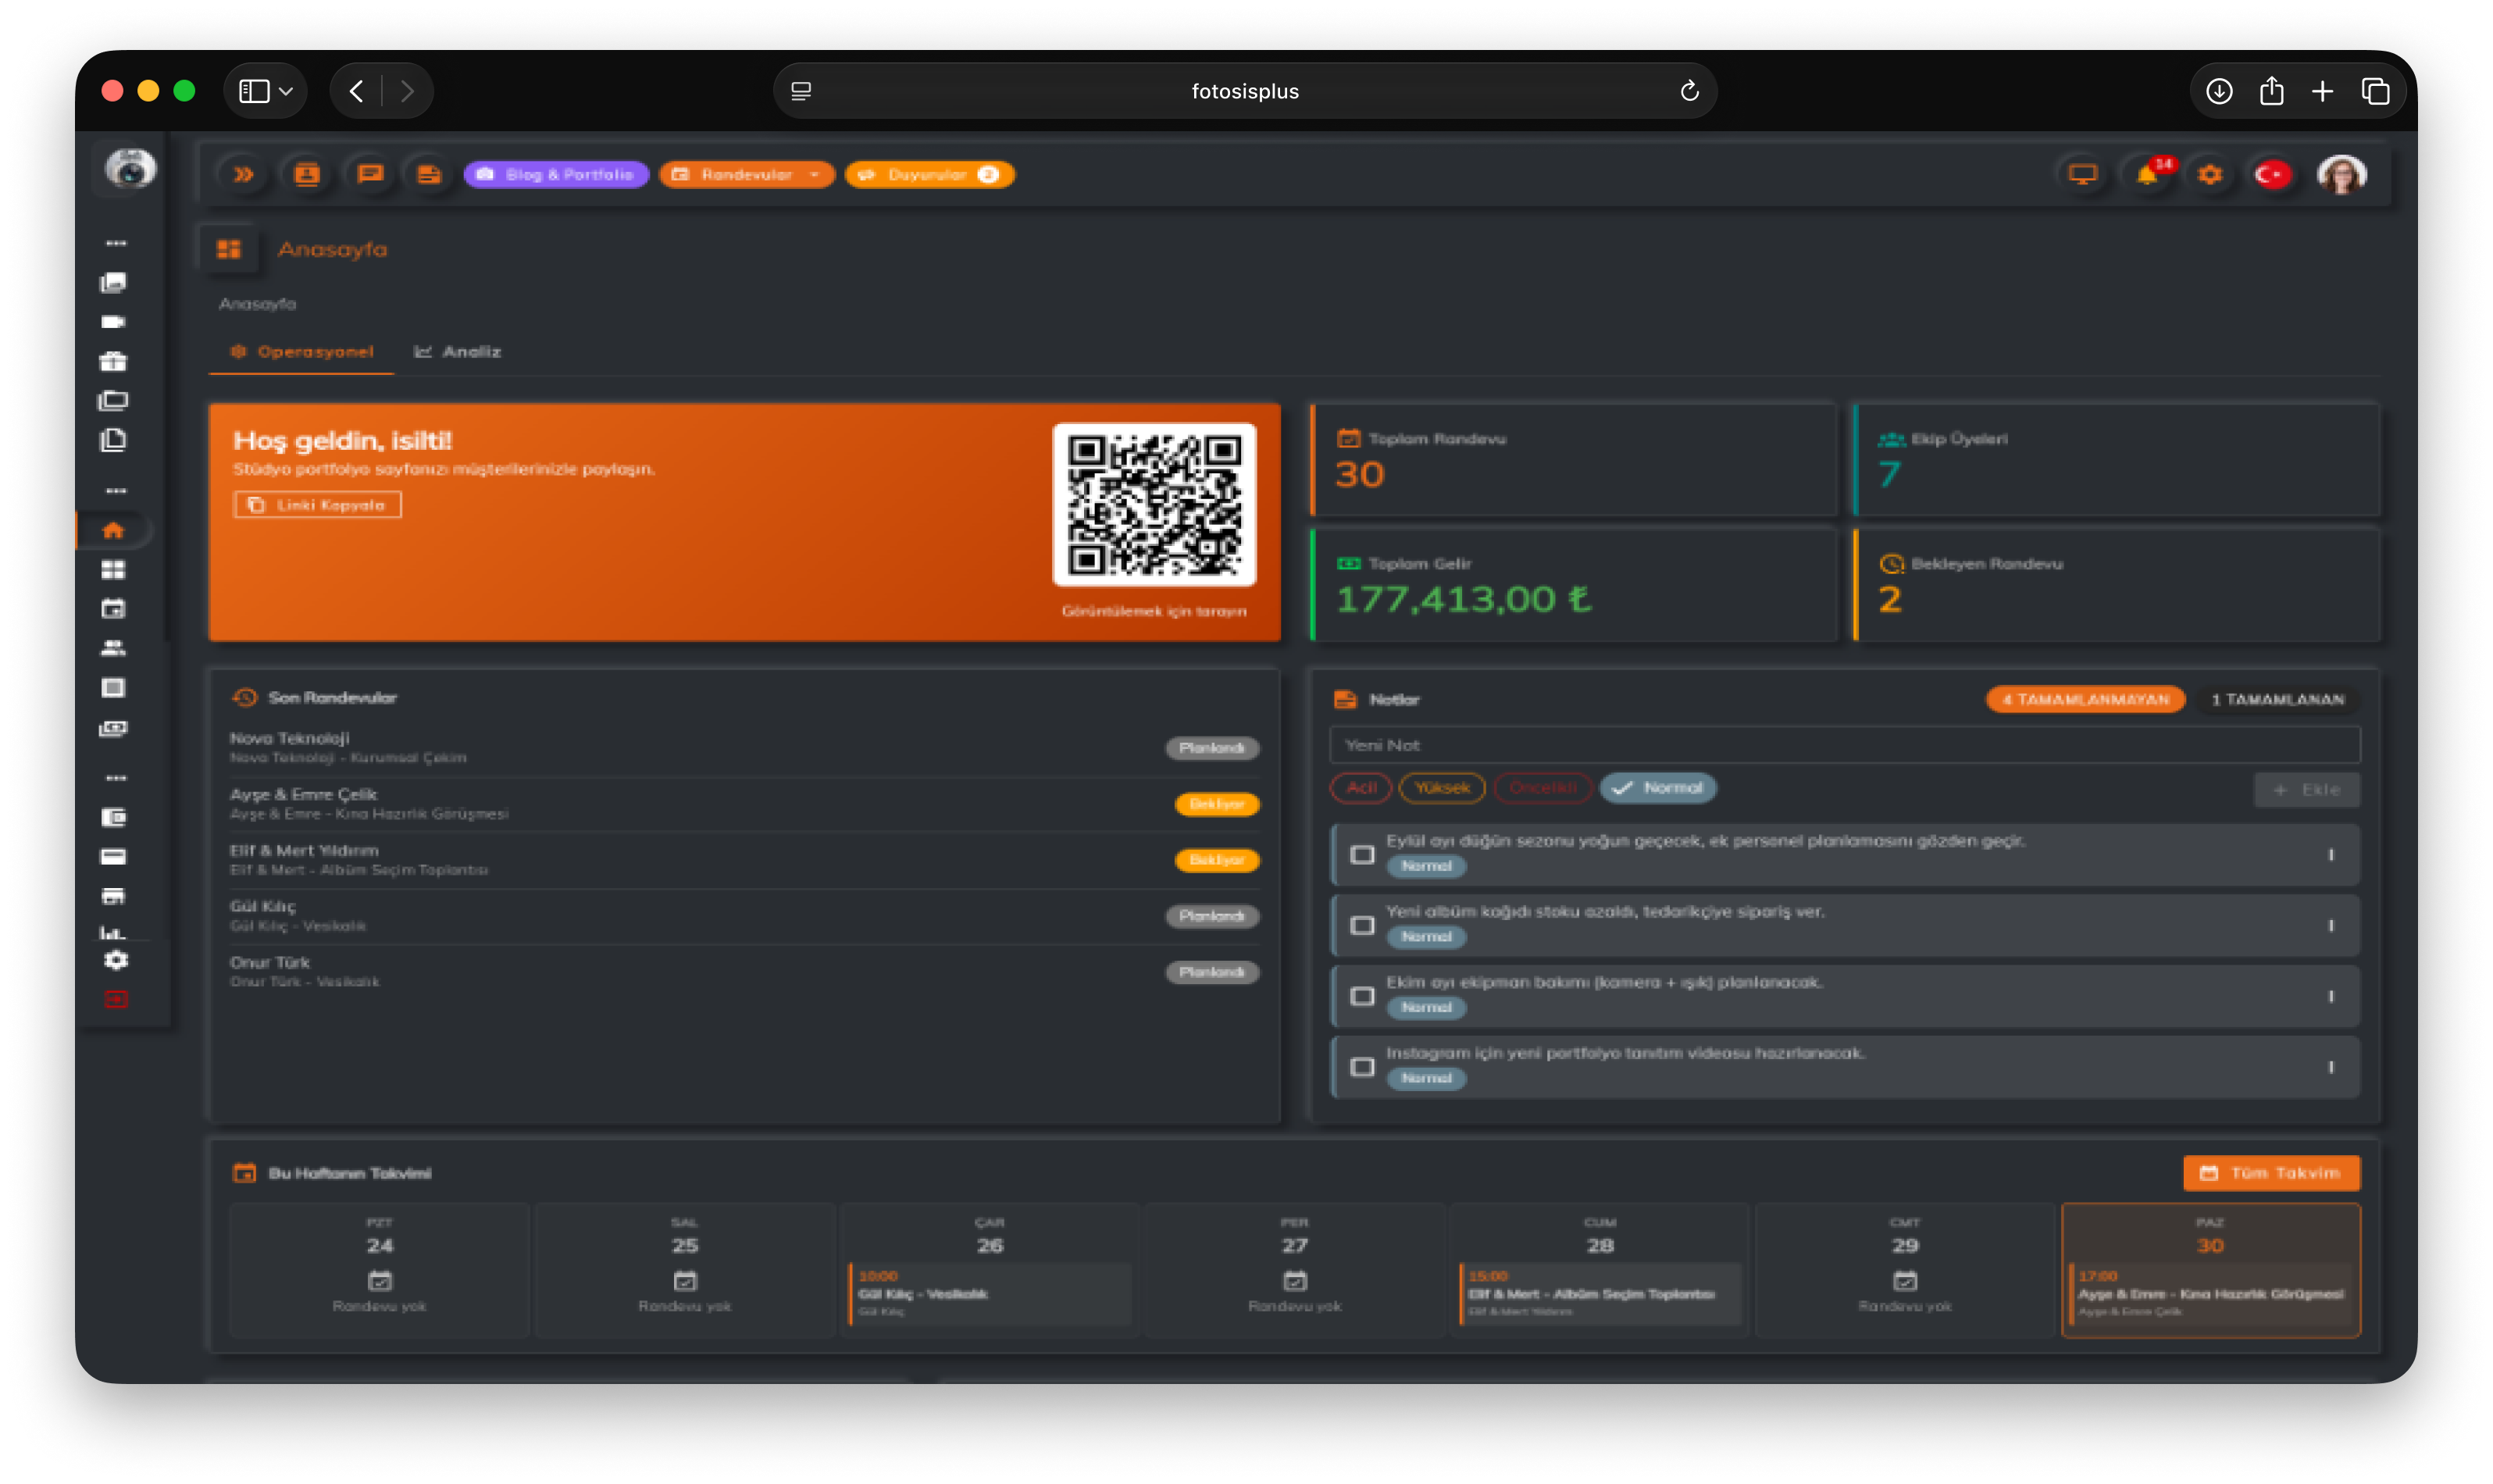This screenshot has height=1484, width=2493.
Task: Reload the fotosisplus page
Action: tap(1689, 91)
